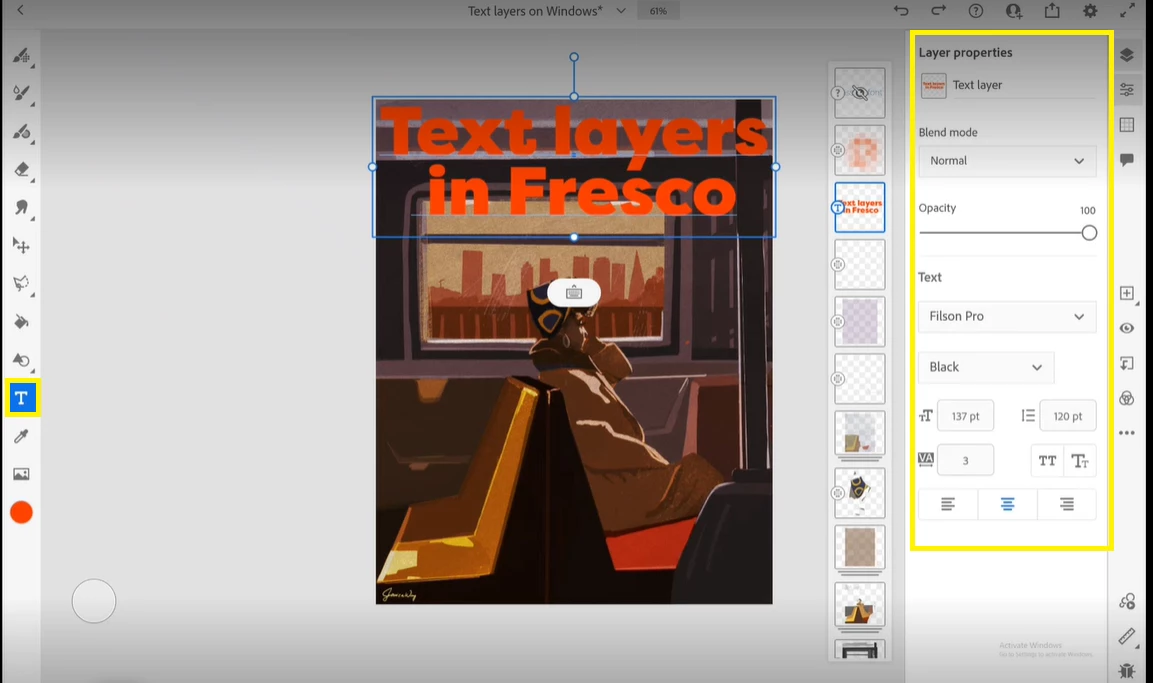This screenshot has height=683, width=1153.
Task: Select the Live brushes tool
Action: (21, 93)
